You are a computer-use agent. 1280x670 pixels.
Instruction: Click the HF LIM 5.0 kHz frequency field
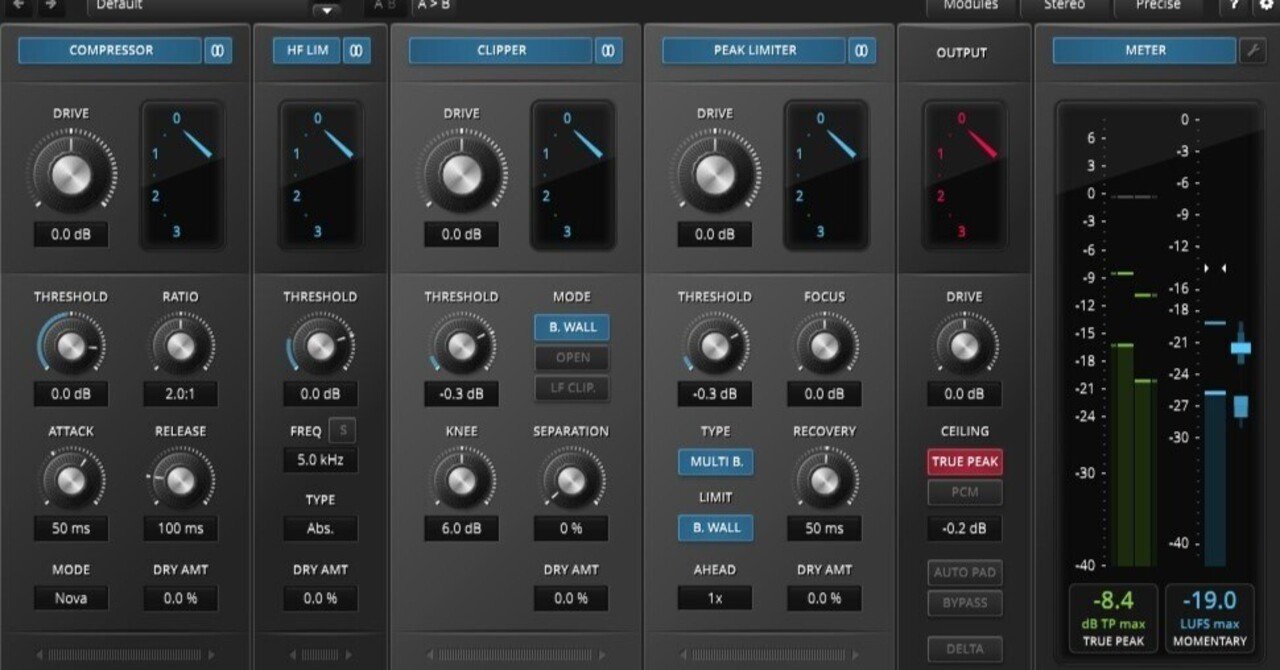click(x=320, y=462)
